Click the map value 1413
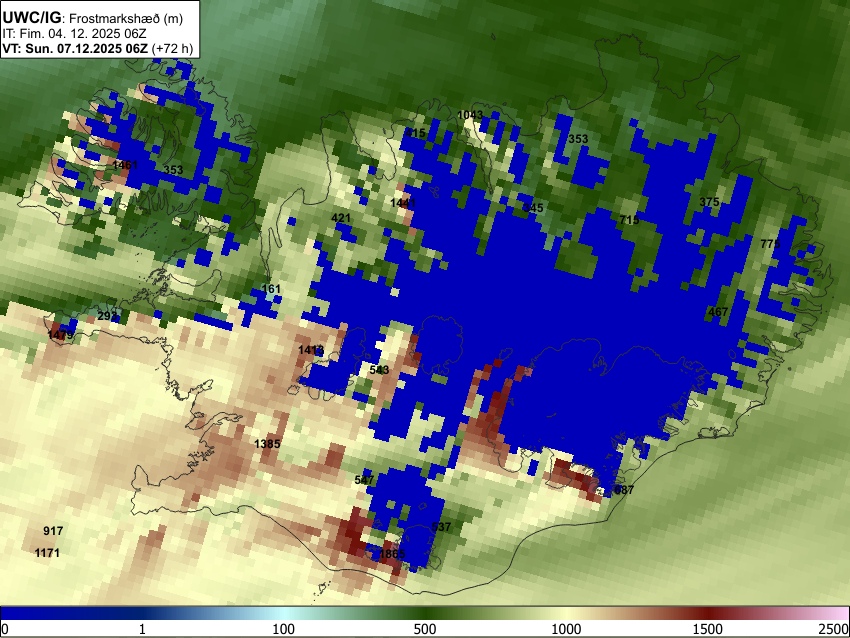The width and height of the screenshot is (850, 638). 311,350
